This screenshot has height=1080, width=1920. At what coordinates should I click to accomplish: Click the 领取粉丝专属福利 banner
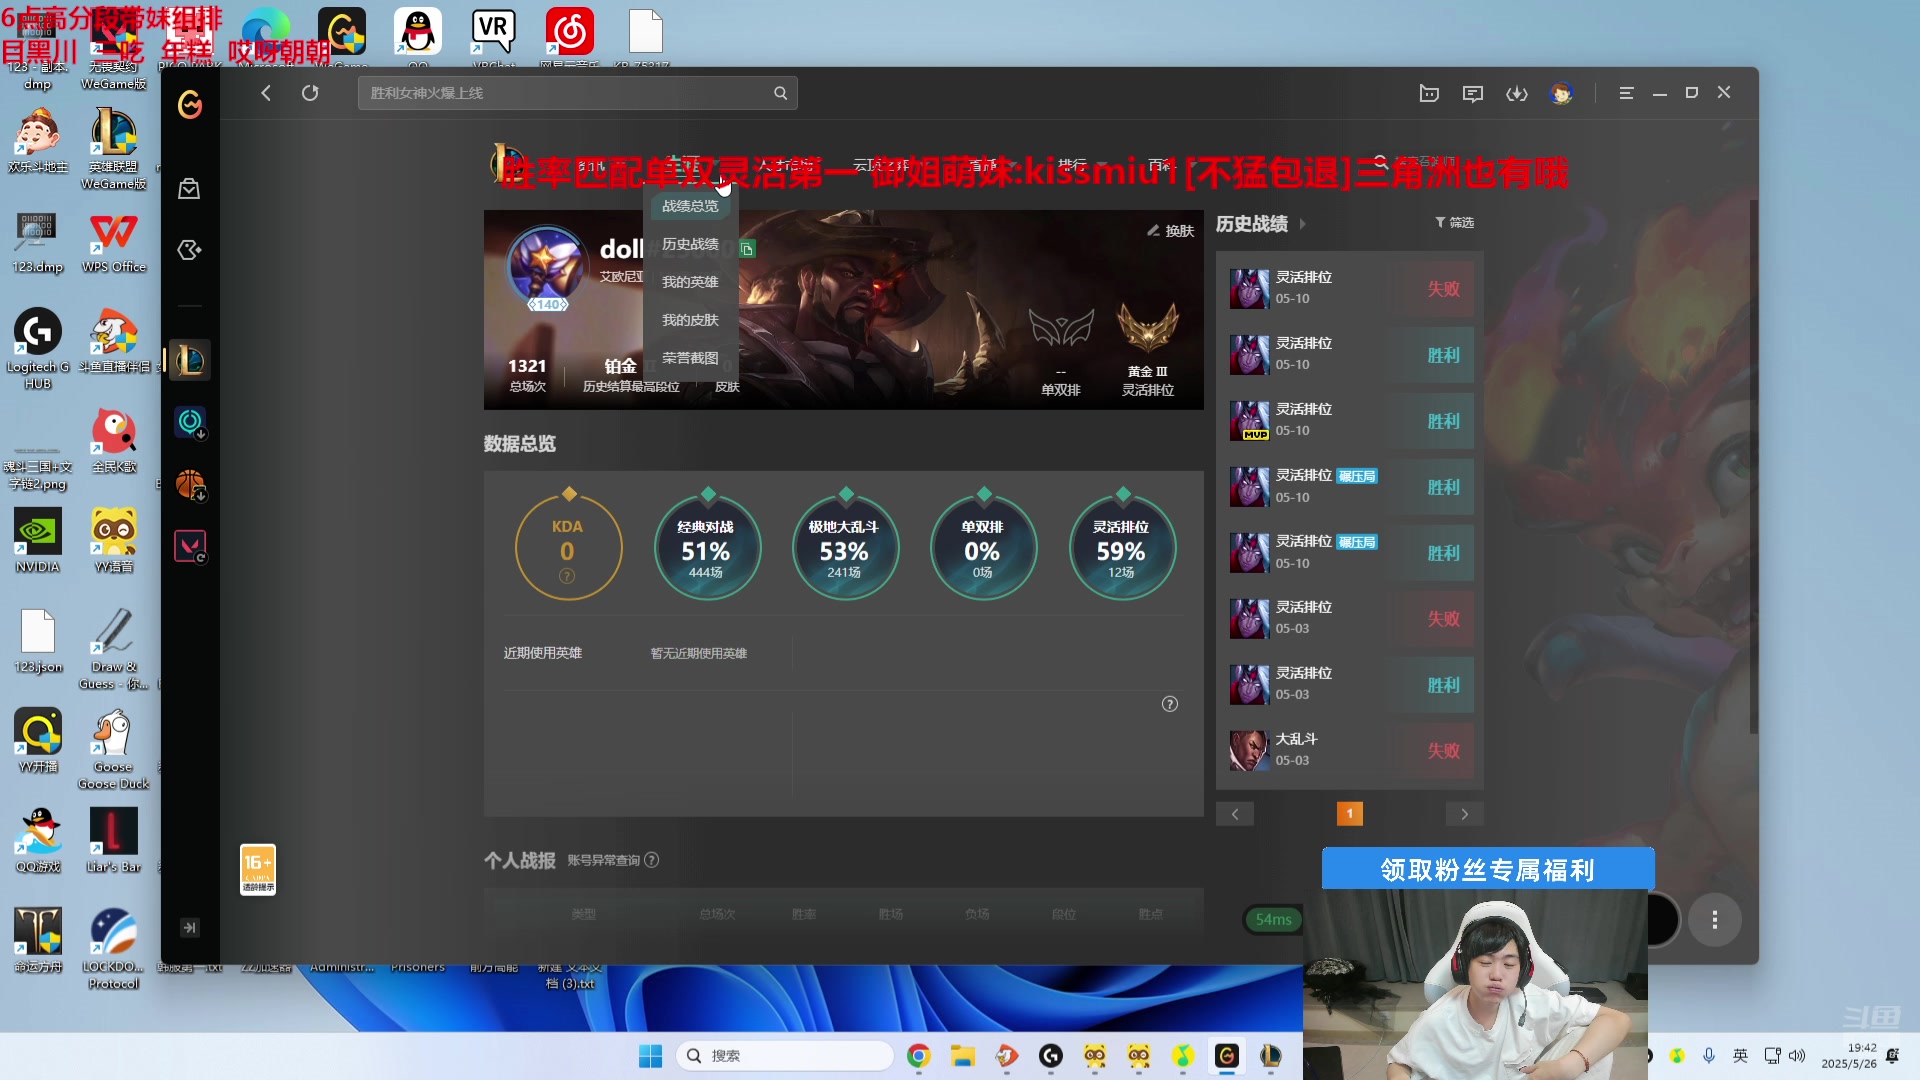(x=1488, y=869)
